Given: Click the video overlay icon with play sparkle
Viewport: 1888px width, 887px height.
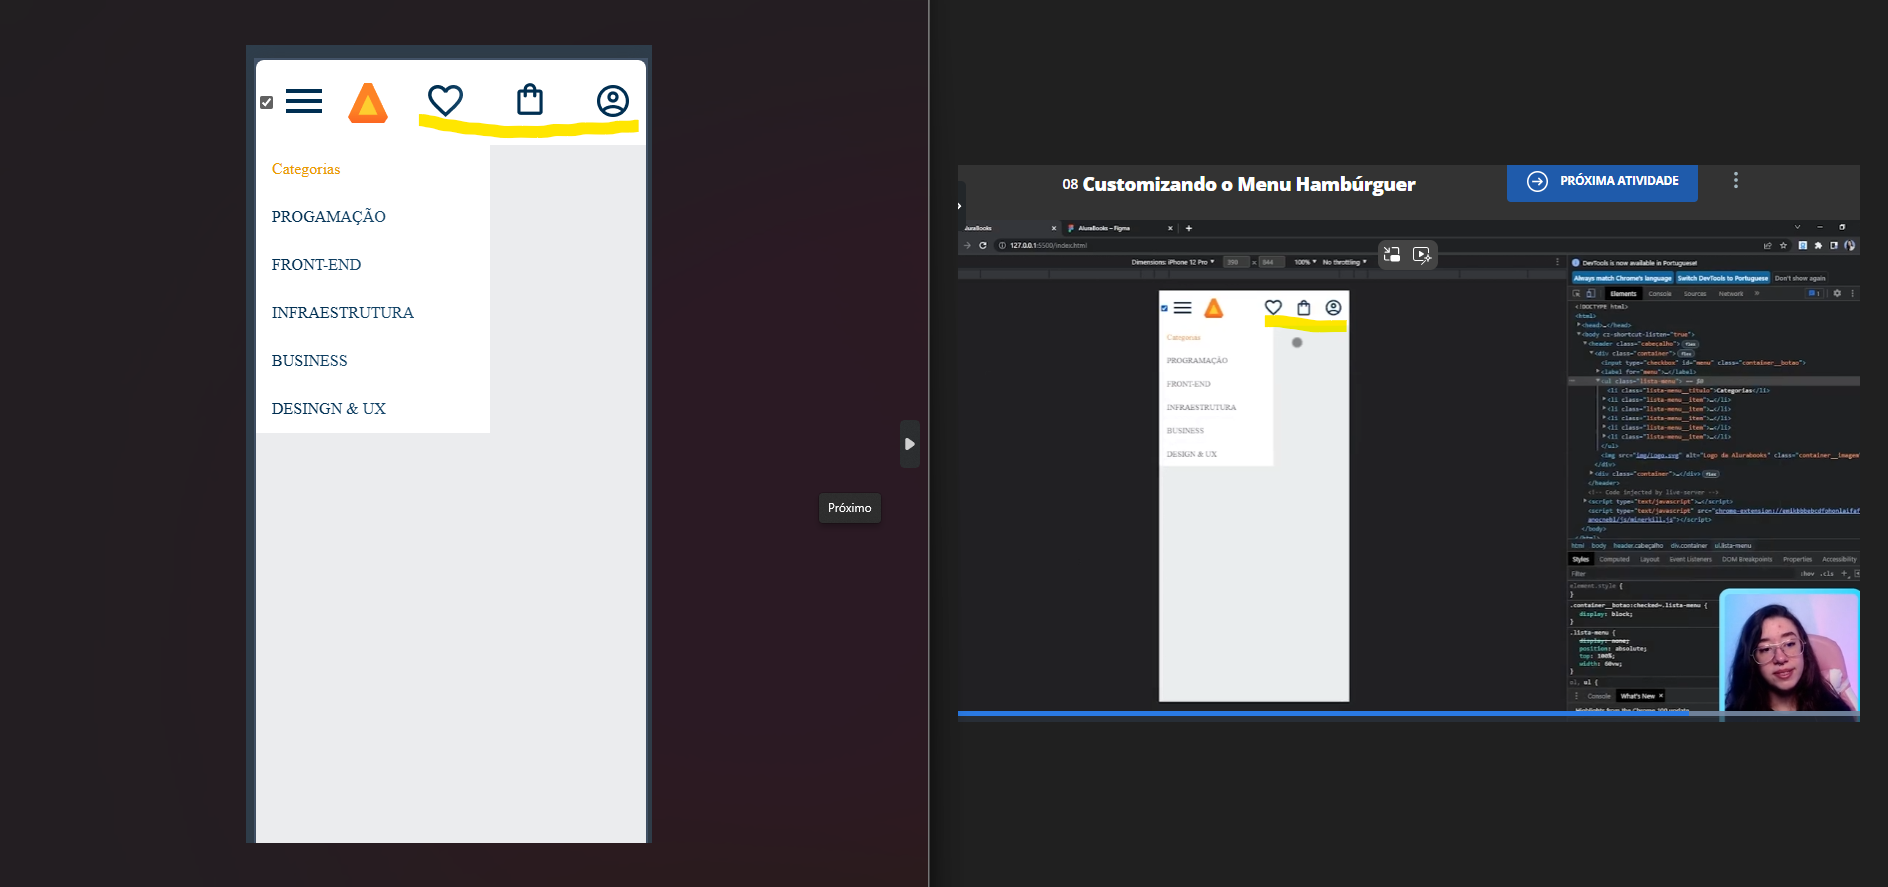Looking at the screenshot, I should [x=1422, y=255].
